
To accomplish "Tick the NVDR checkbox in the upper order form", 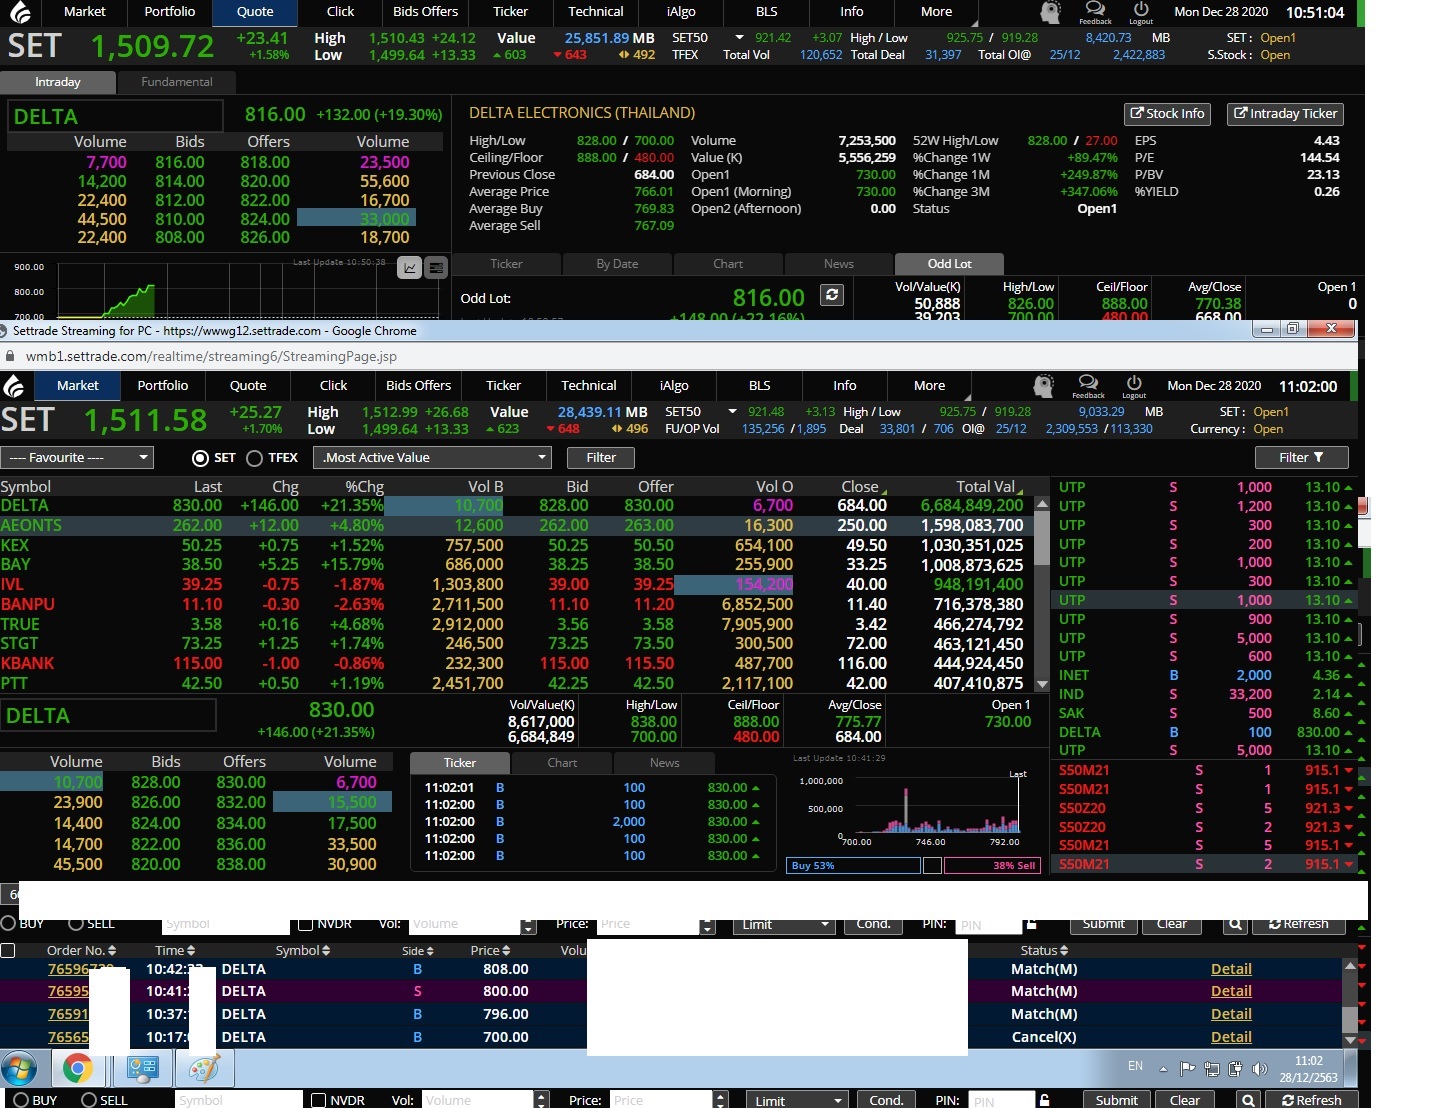I will 306,923.
